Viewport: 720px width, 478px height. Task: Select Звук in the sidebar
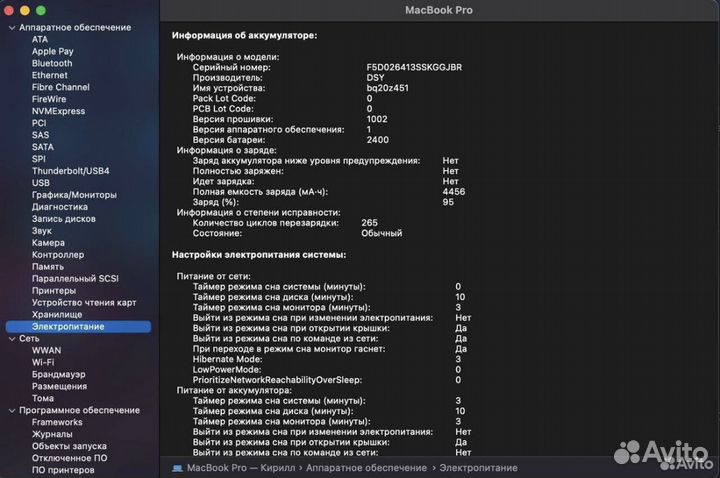(42, 231)
